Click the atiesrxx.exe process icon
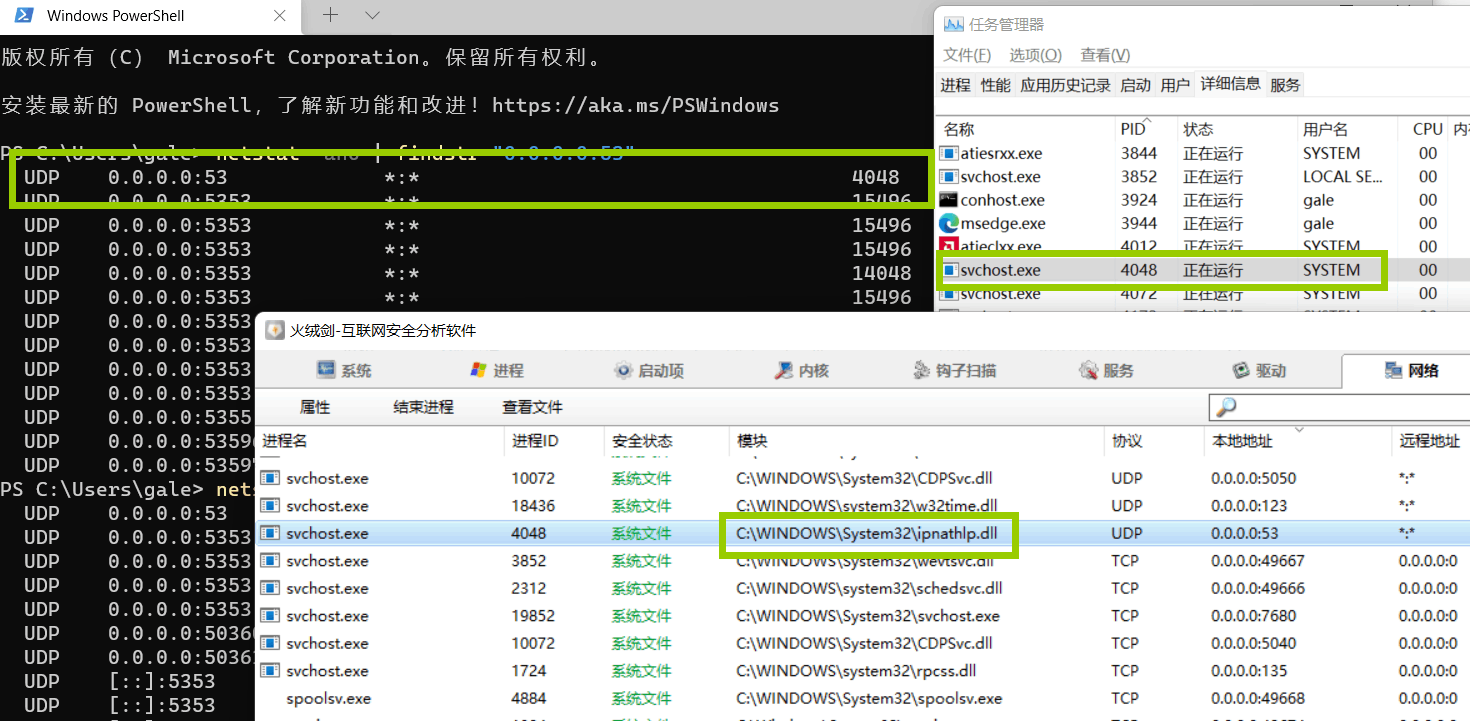The image size is (1470, 721). point(948,153)
